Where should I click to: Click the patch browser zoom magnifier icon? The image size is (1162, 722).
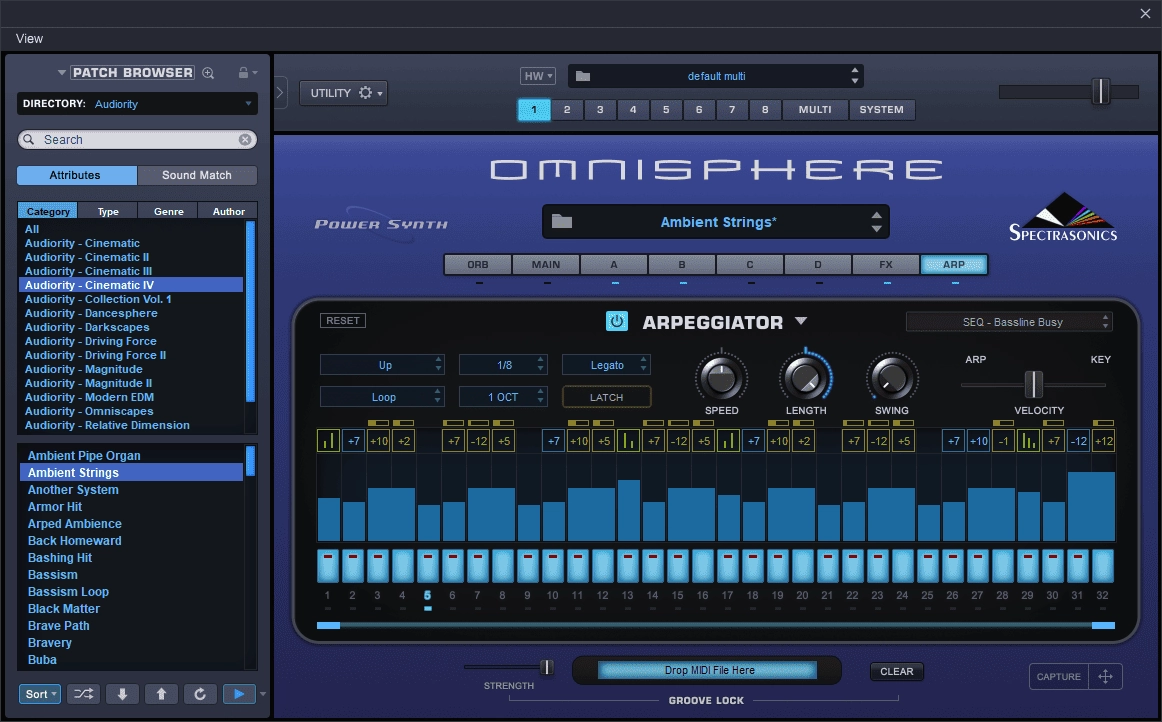208,73
